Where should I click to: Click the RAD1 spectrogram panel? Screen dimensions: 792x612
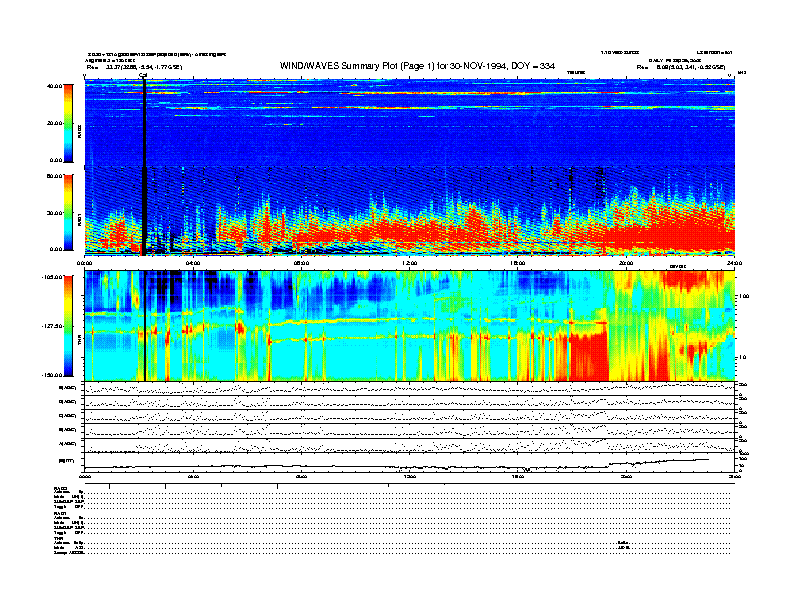pyautogui.click(x=410, y=211)
